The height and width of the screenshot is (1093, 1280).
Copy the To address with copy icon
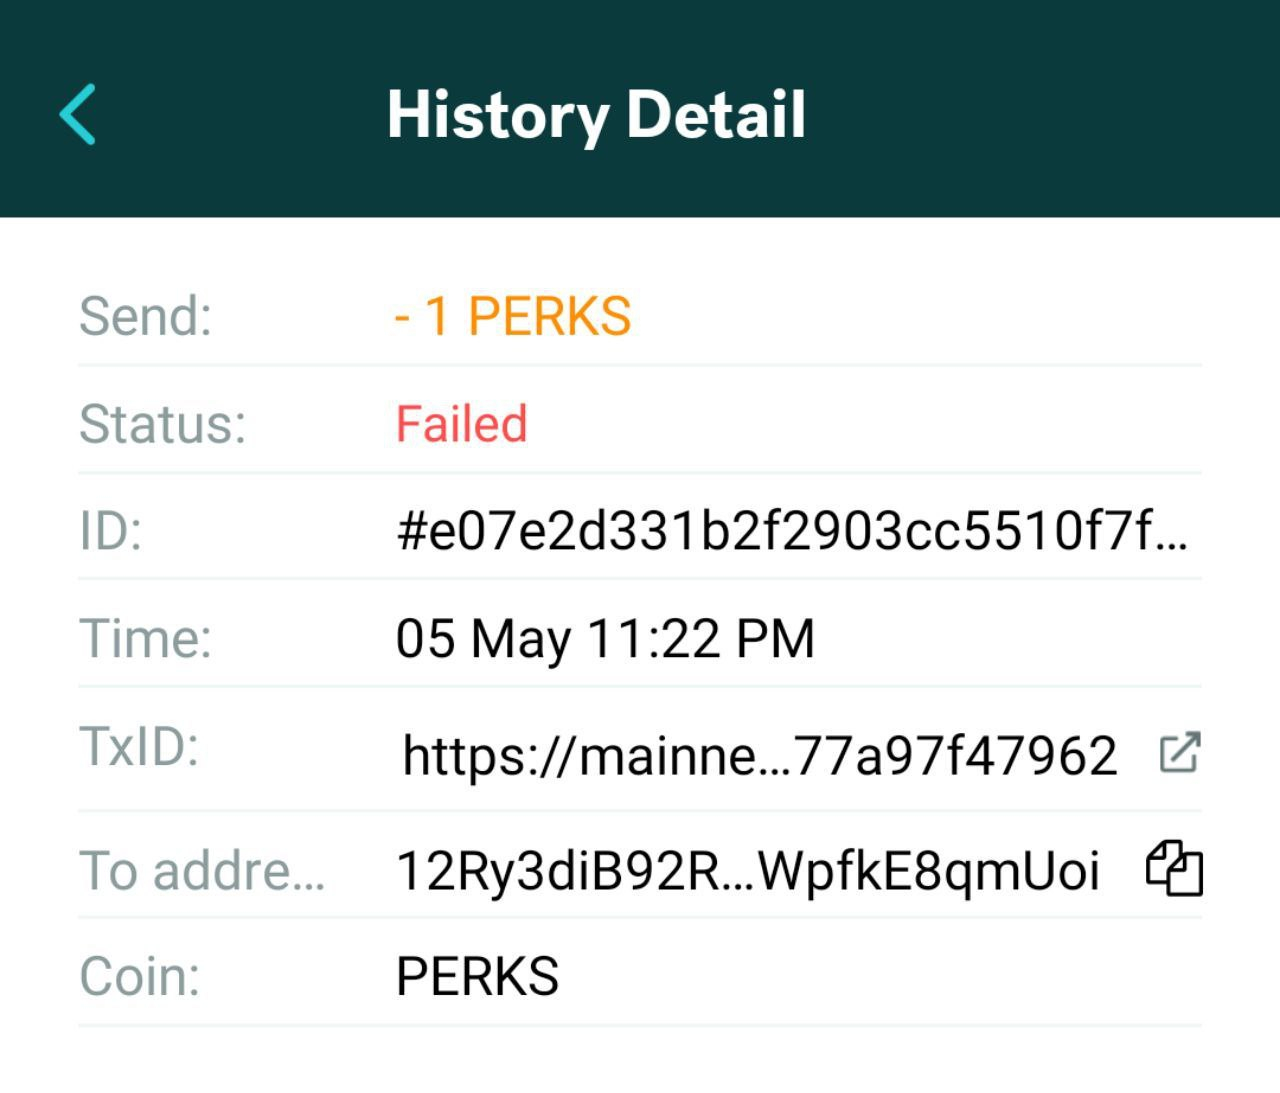click(1174, 868)
